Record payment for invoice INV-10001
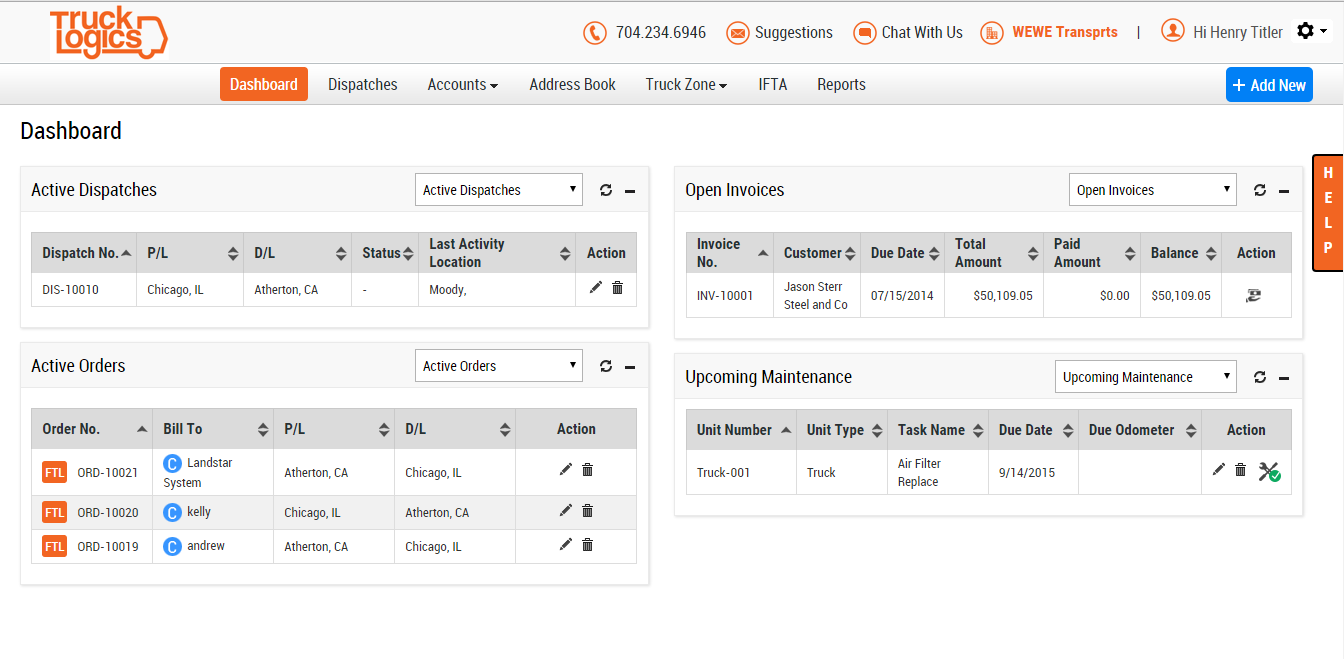 click(x=1256, y=295)
